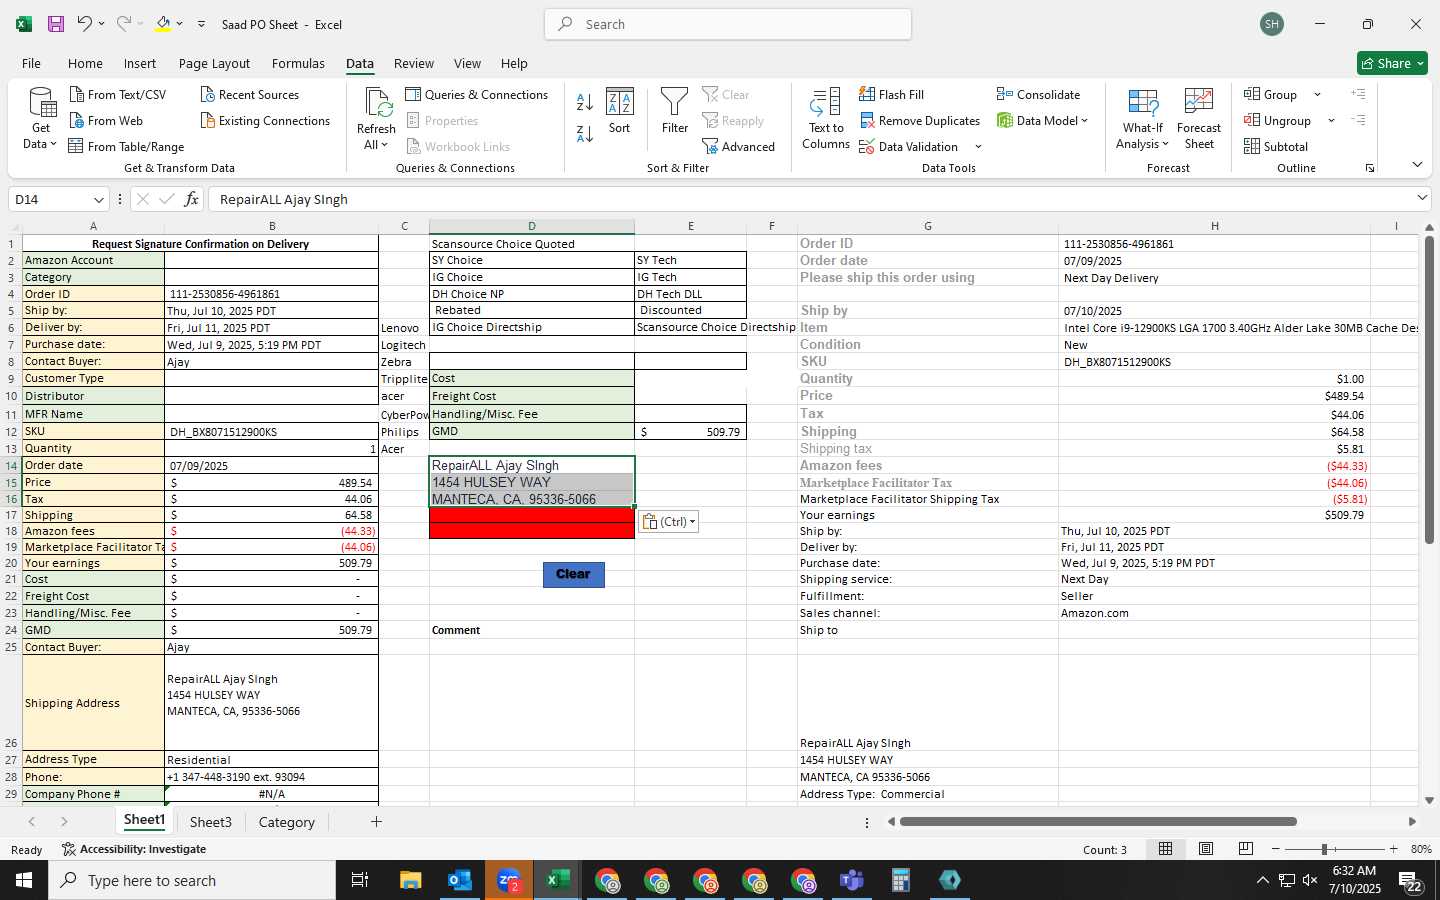Open Outline dialog launcher
This screenshot has width=1440, height=900.
tap(1370, 168)
